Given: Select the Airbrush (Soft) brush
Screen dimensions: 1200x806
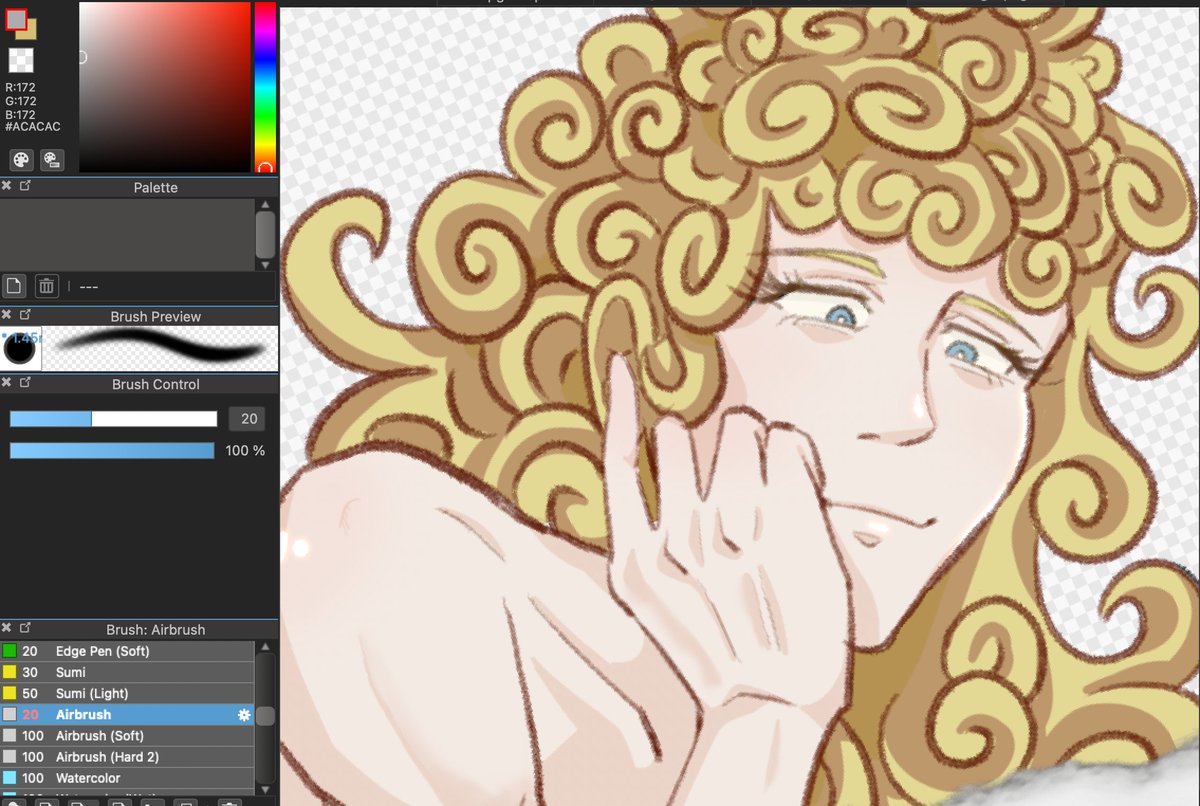Looking at the screenshot, I should [x=127, y=736].
